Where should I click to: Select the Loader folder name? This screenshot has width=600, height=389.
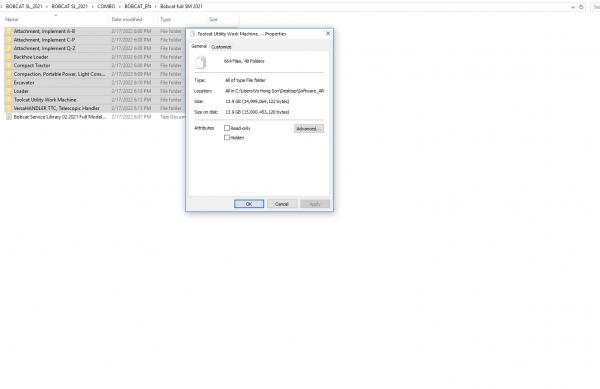[x=21, y=91]
